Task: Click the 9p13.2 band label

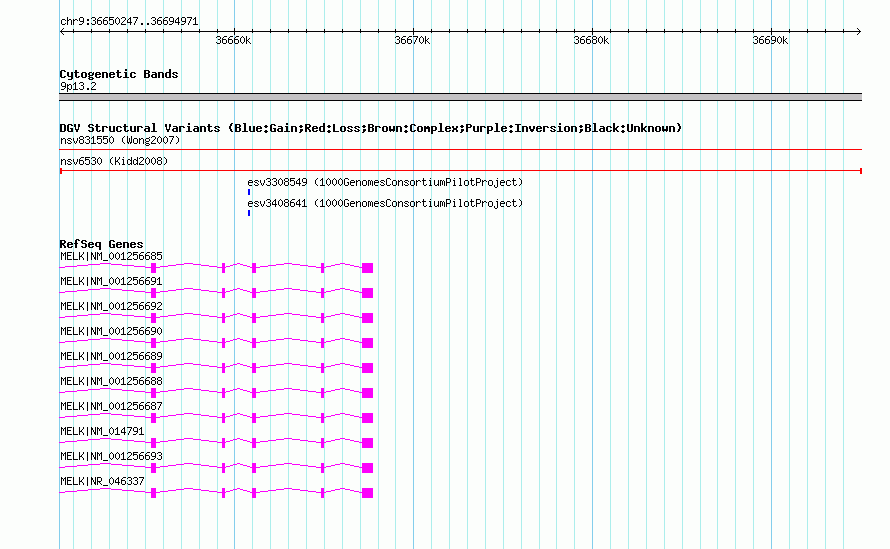Action: [78, 86]
